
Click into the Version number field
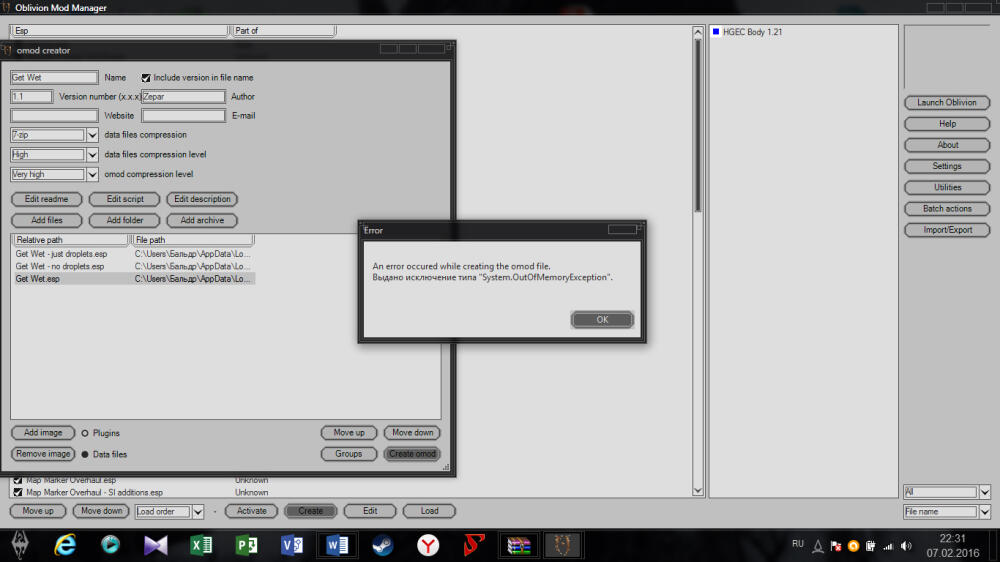click(x=31, y=97)
